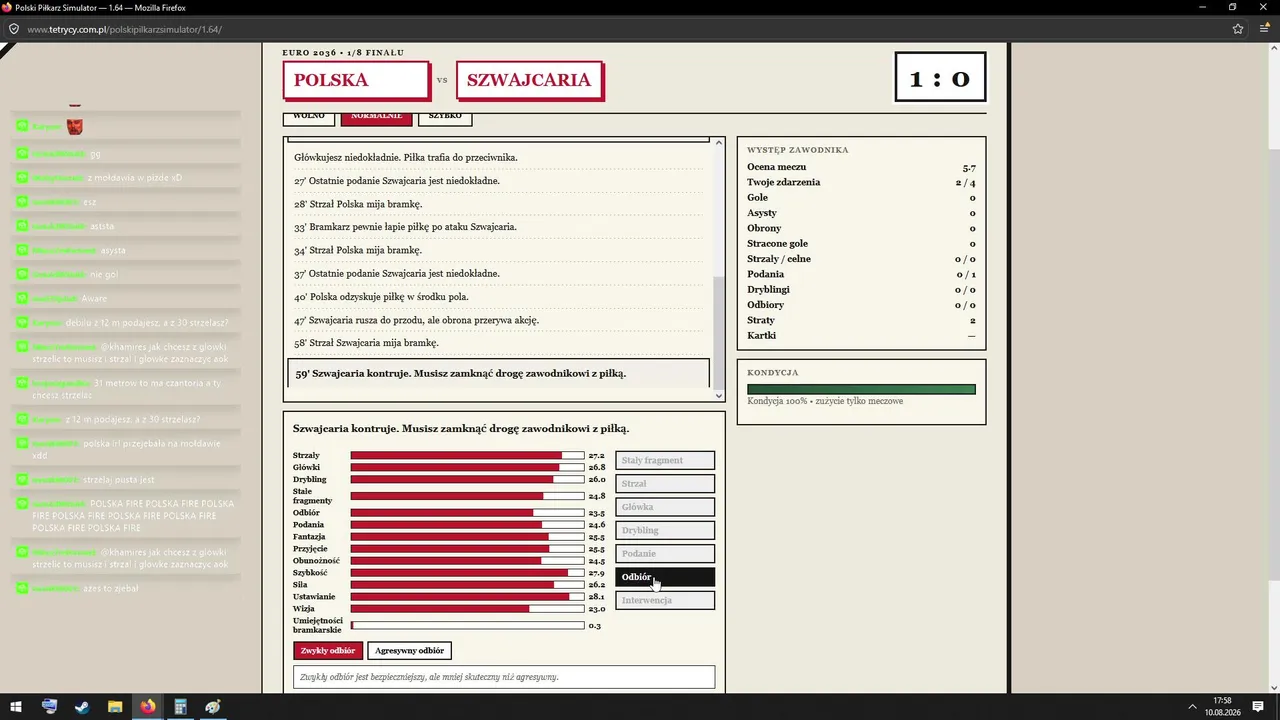Open the Windows Start menu
The height and width of the screenshot is (720, 1280).
(x=16, y=707)
